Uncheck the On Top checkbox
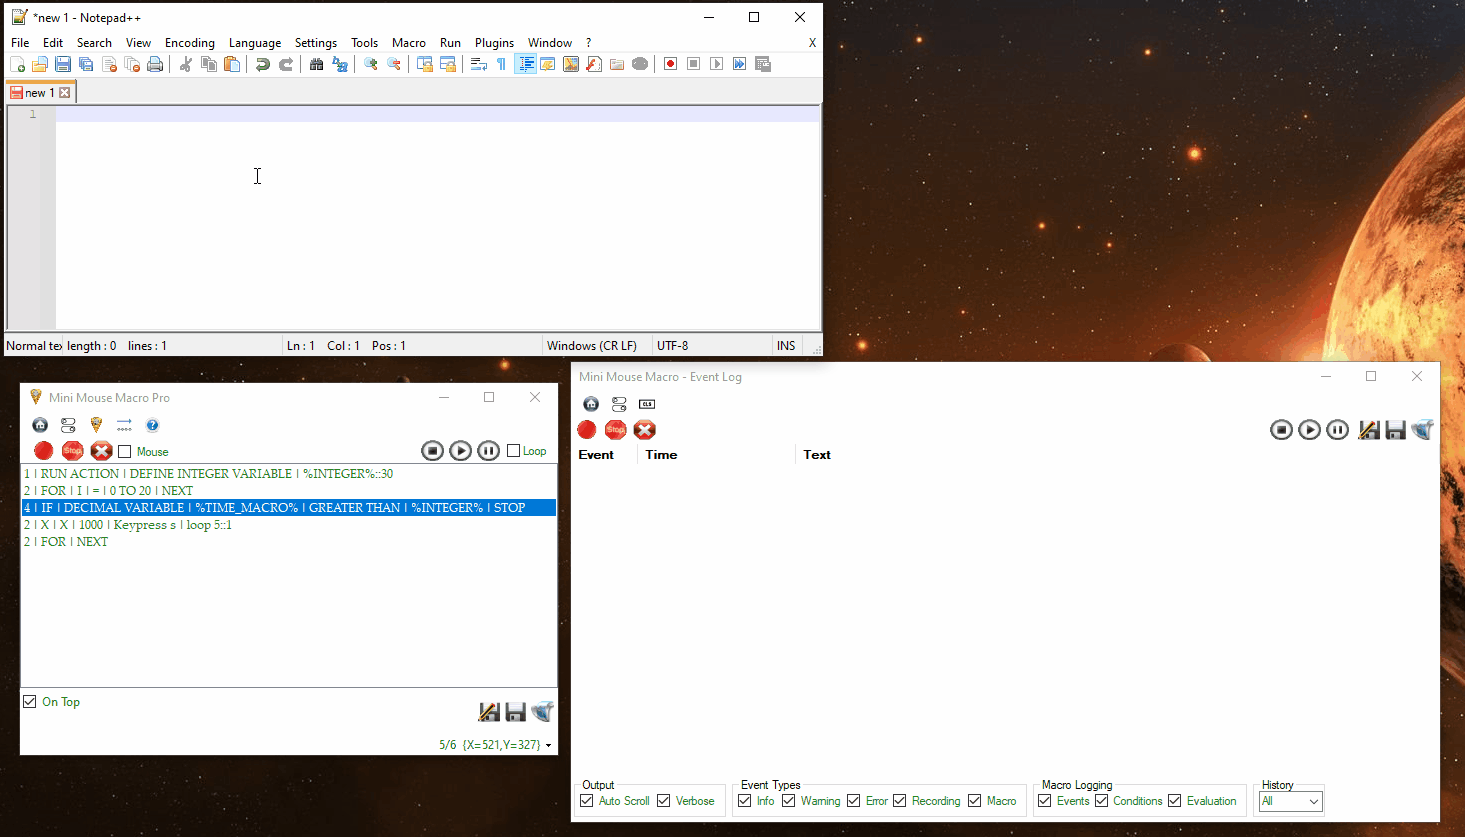This screenshot has height=837, width=1465. (30, 702)
